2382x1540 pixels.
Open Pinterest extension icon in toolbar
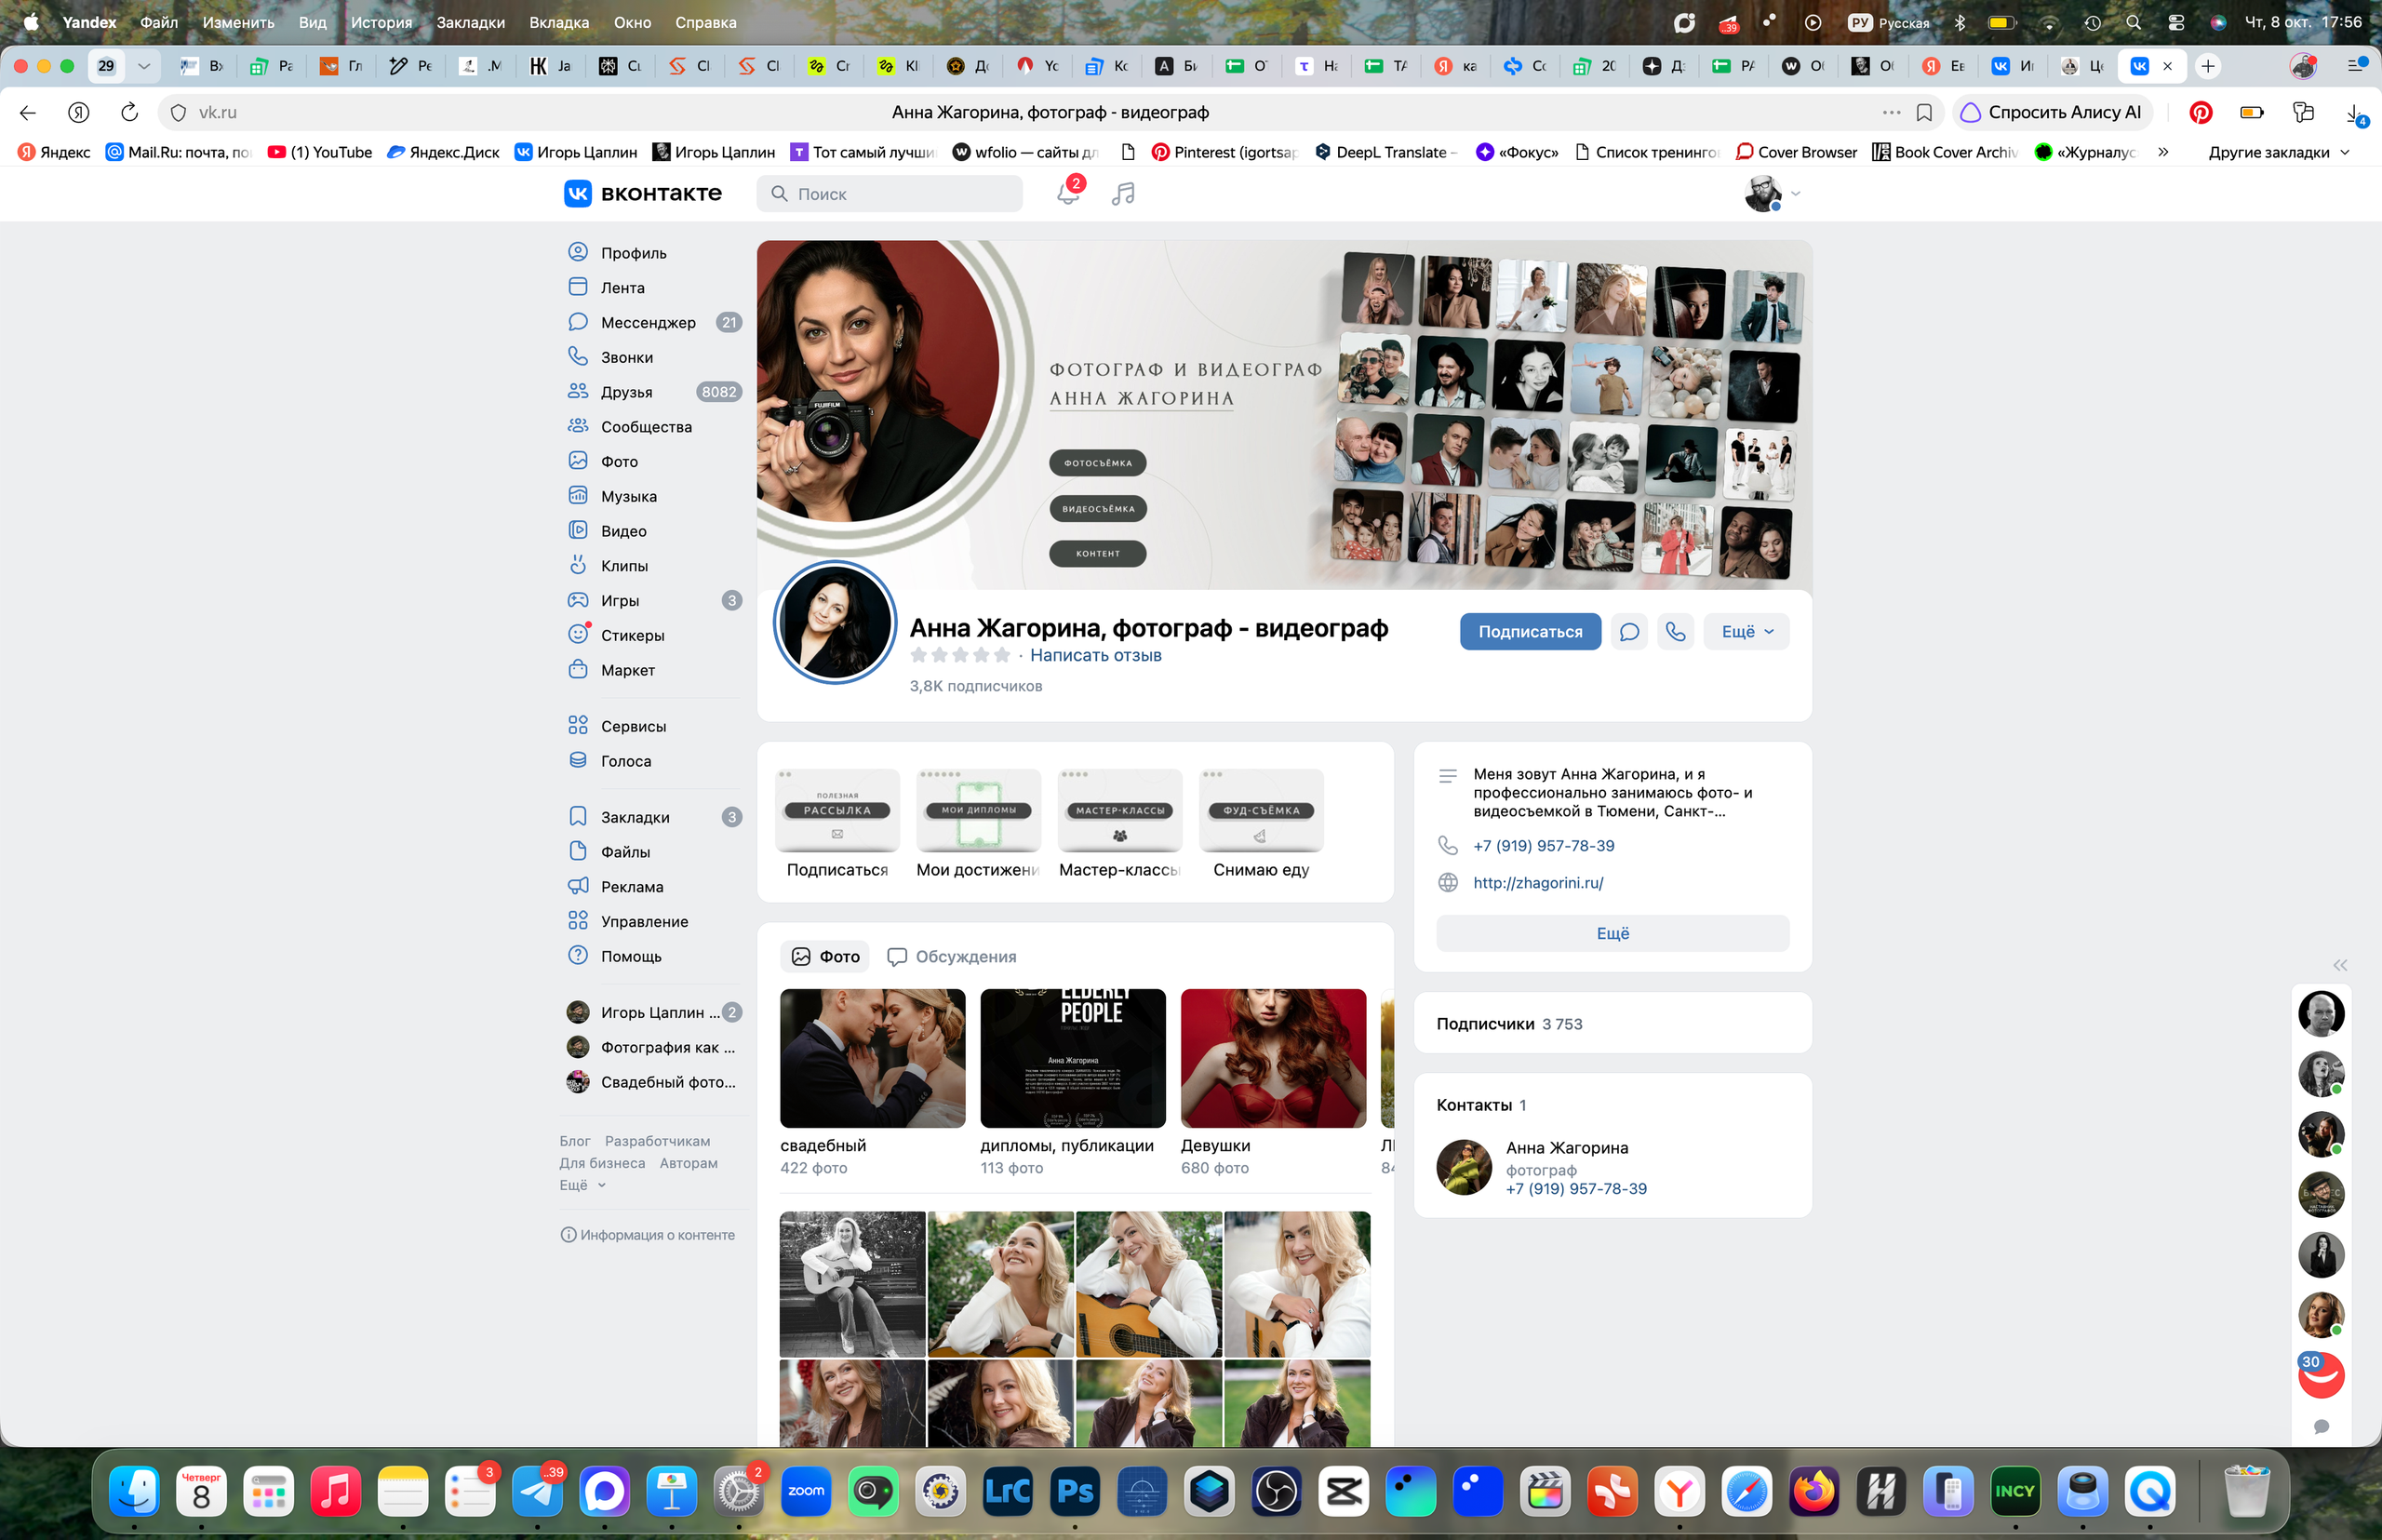pos(2201,112)
